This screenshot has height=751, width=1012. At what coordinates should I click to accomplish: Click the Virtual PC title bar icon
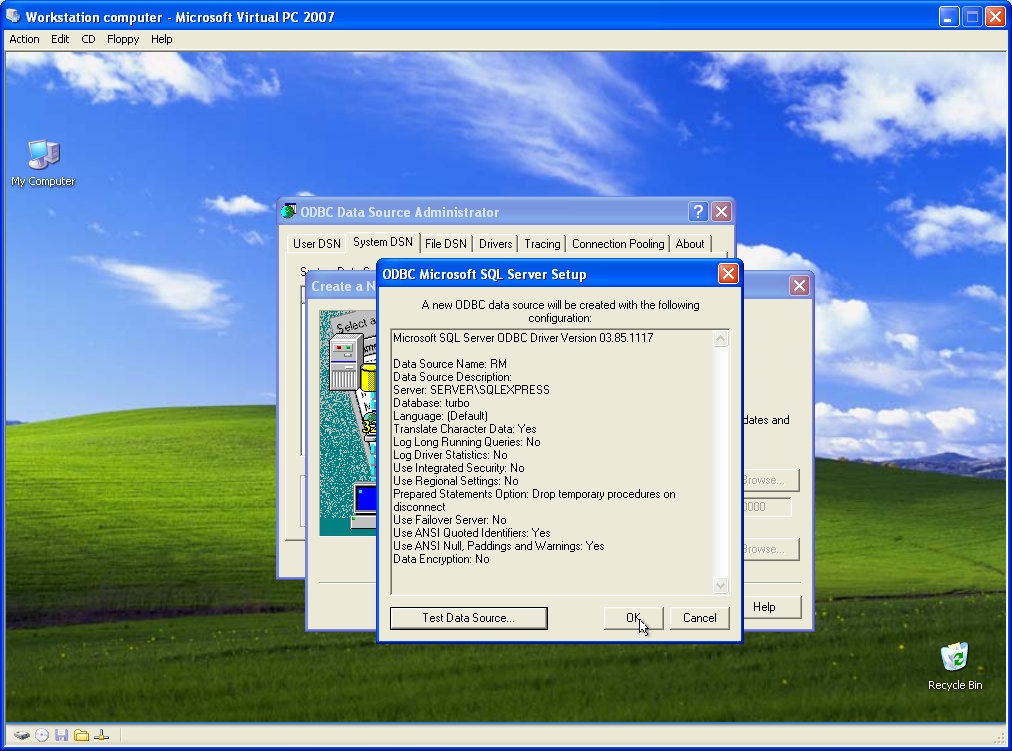(12, 15)
